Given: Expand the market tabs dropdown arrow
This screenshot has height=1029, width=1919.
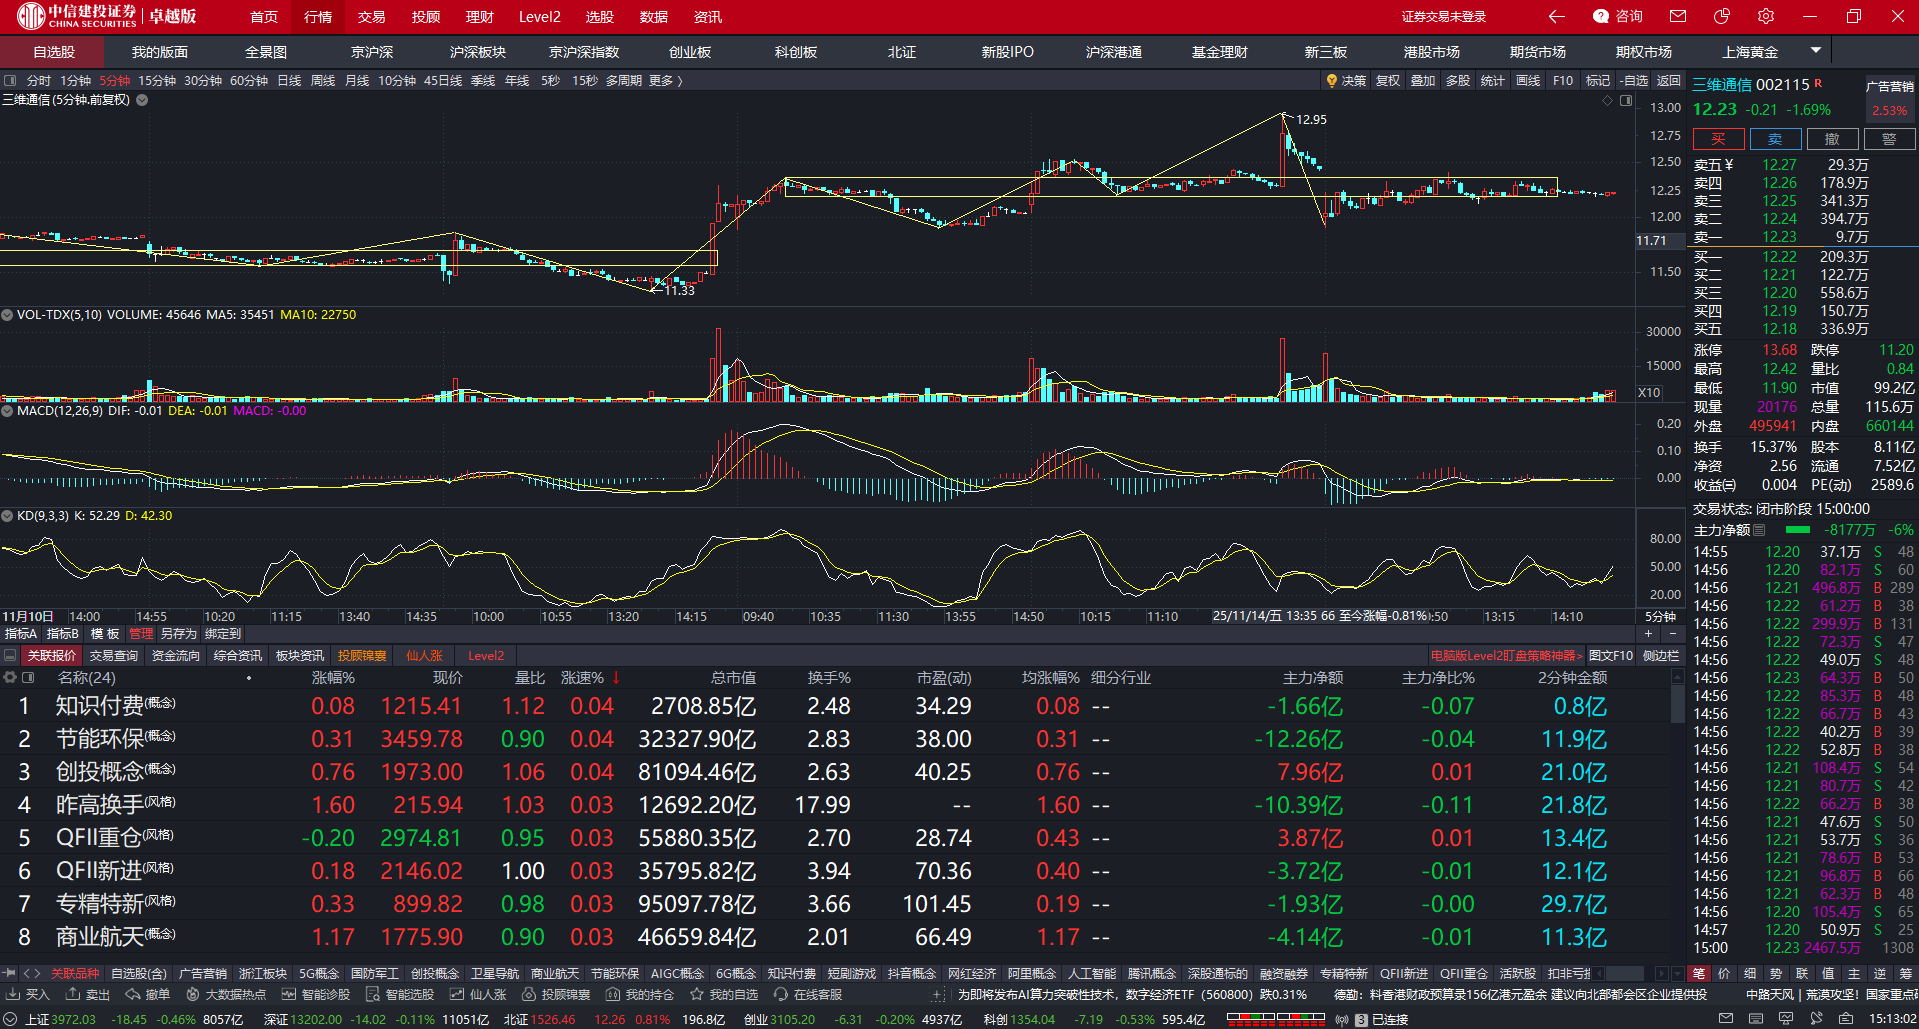Looking at the screenshot, I should click(1816, 50).
